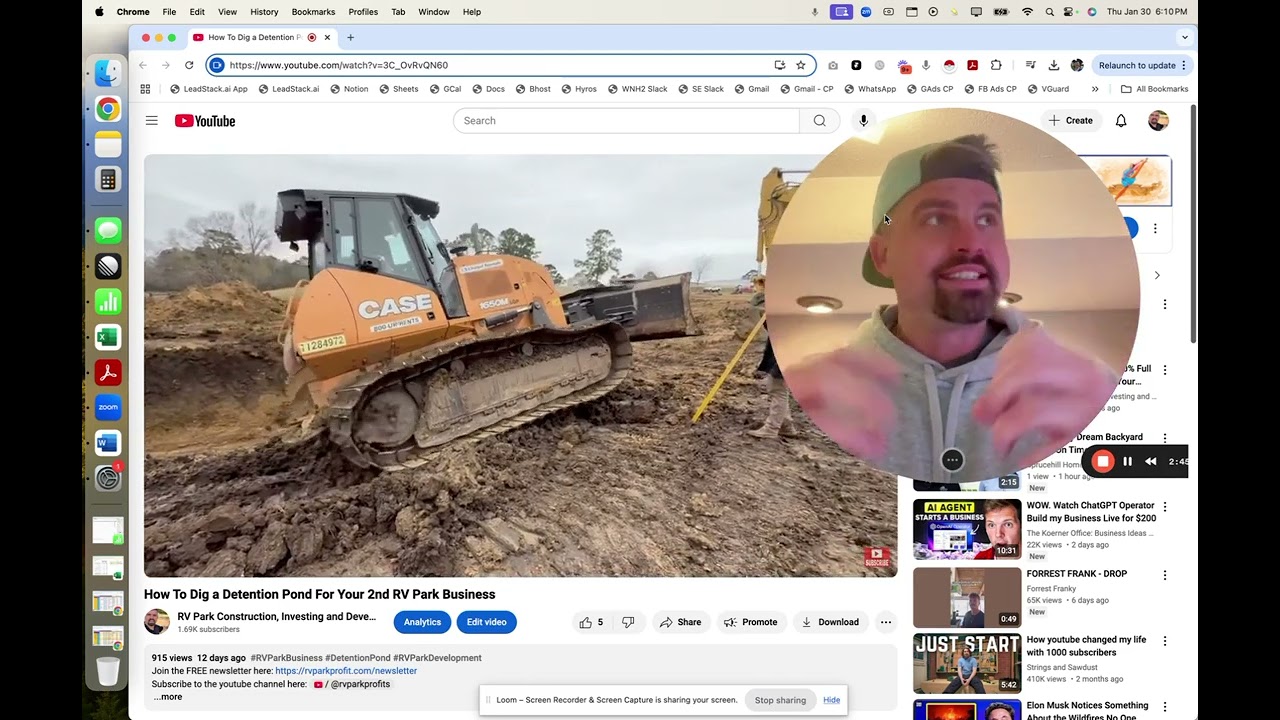
Task: Click the Adobe Acrobat extension icon
Action: (972, 65)
